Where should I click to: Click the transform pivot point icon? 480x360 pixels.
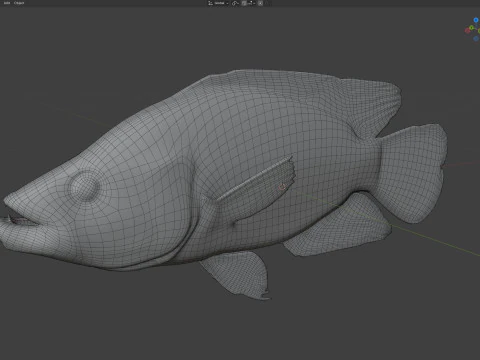click(x=235, y=3)
